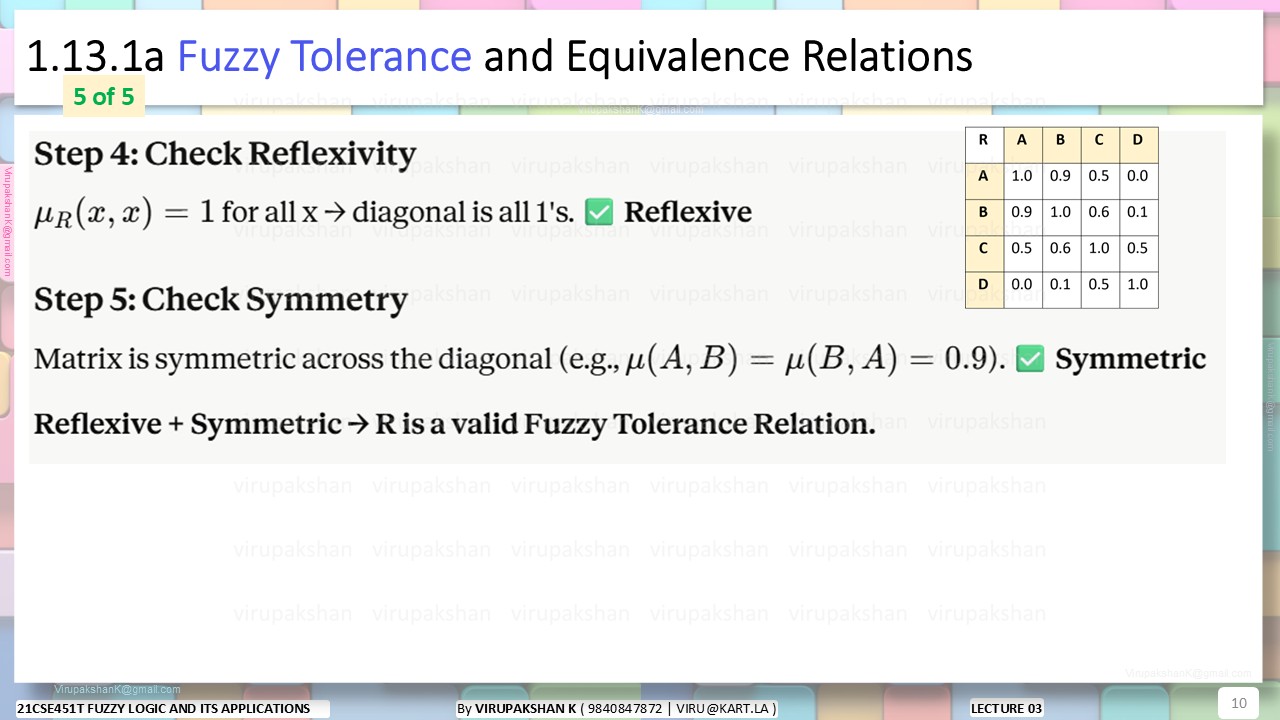Click the 1.0 cell in row B
Screen dimensions: 1280x720
pyautogui.click(x=1061, y=218)
